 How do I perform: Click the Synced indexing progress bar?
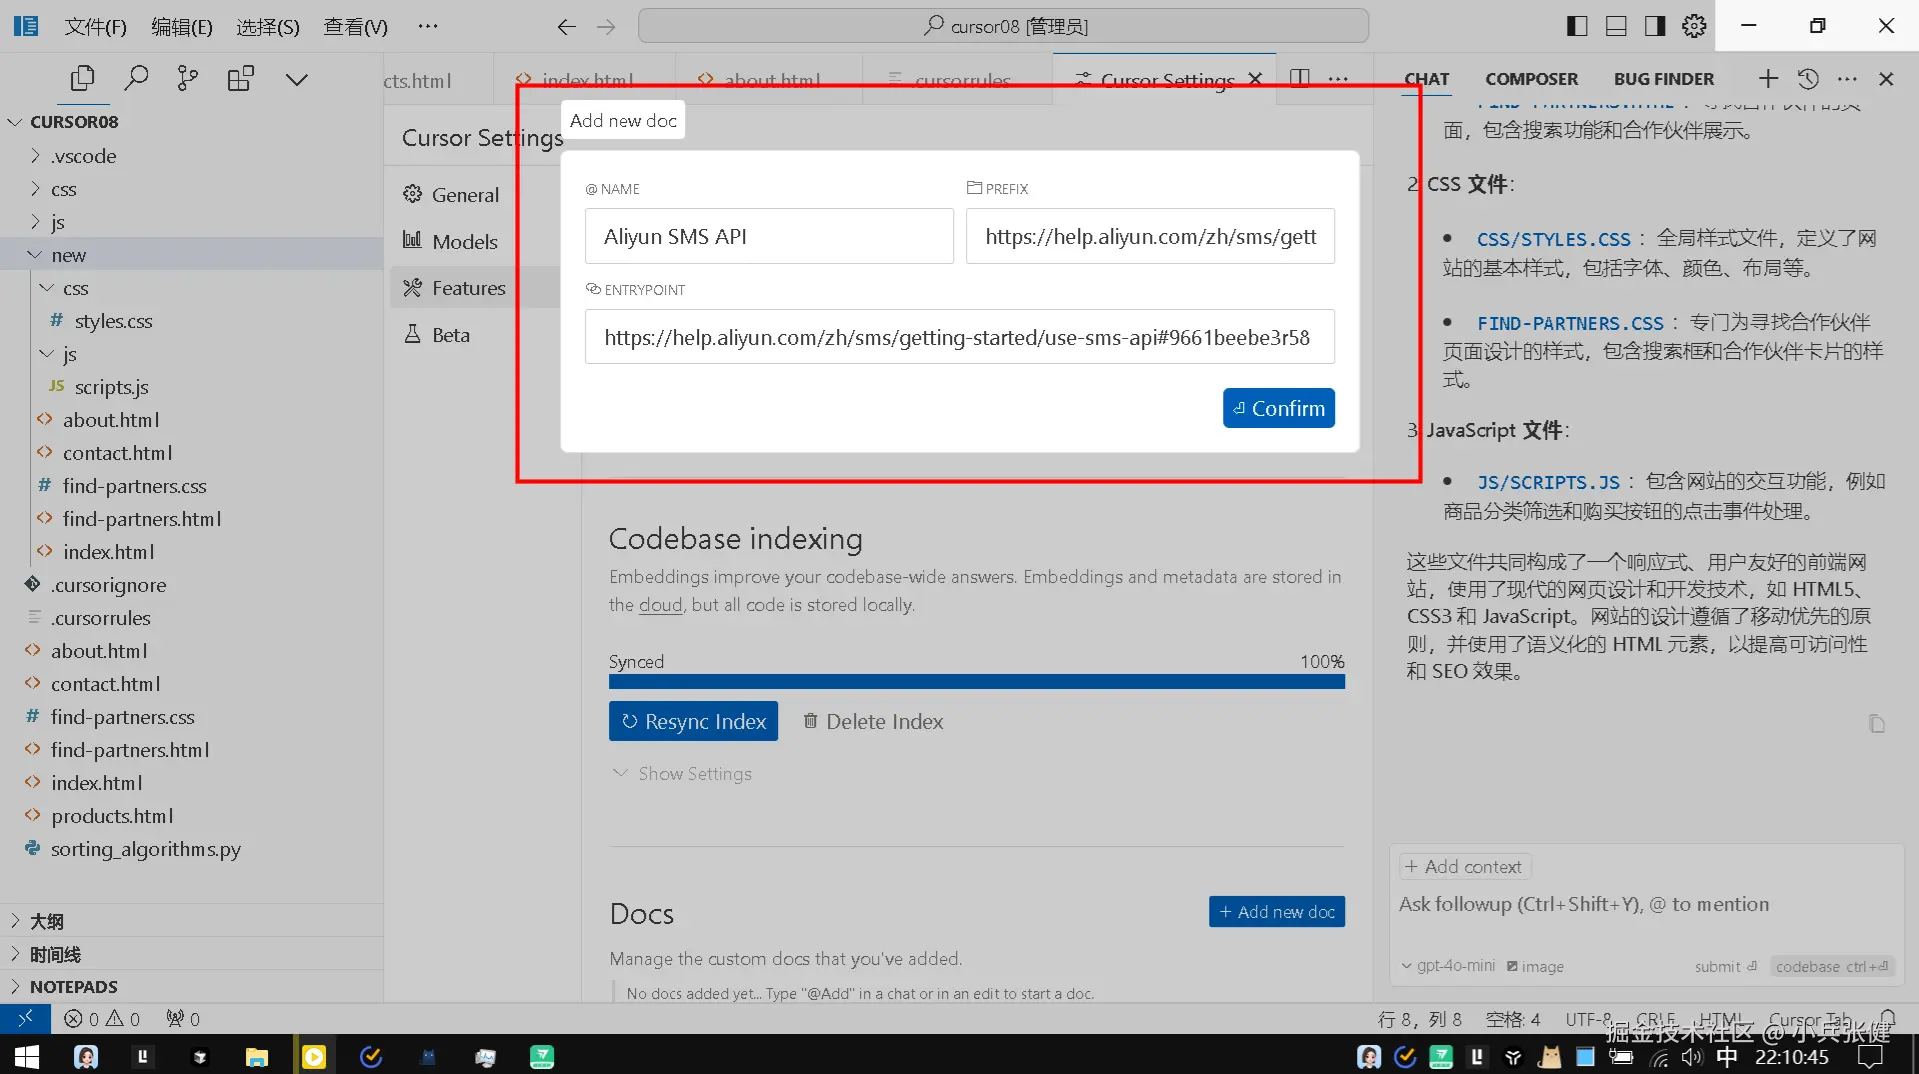976,681
